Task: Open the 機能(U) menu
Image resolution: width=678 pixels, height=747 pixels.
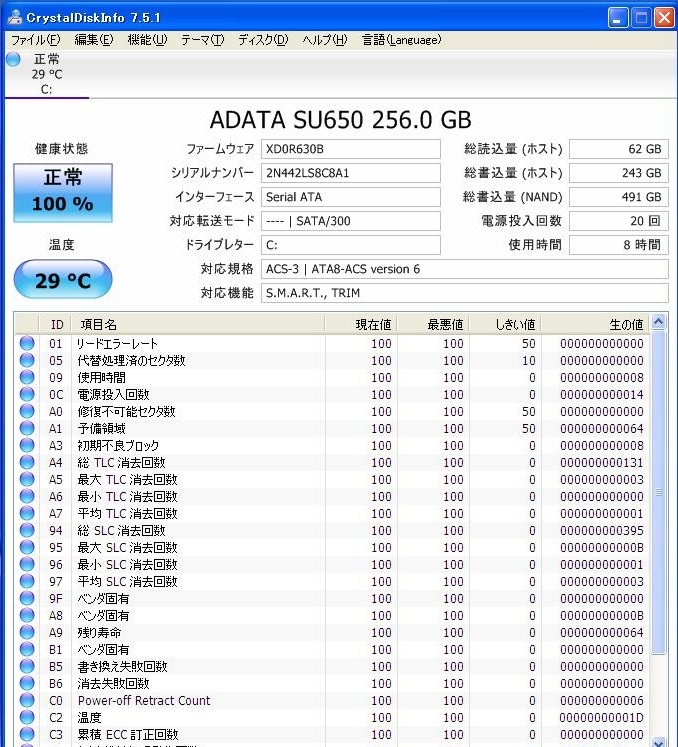Action: point(147,40)
